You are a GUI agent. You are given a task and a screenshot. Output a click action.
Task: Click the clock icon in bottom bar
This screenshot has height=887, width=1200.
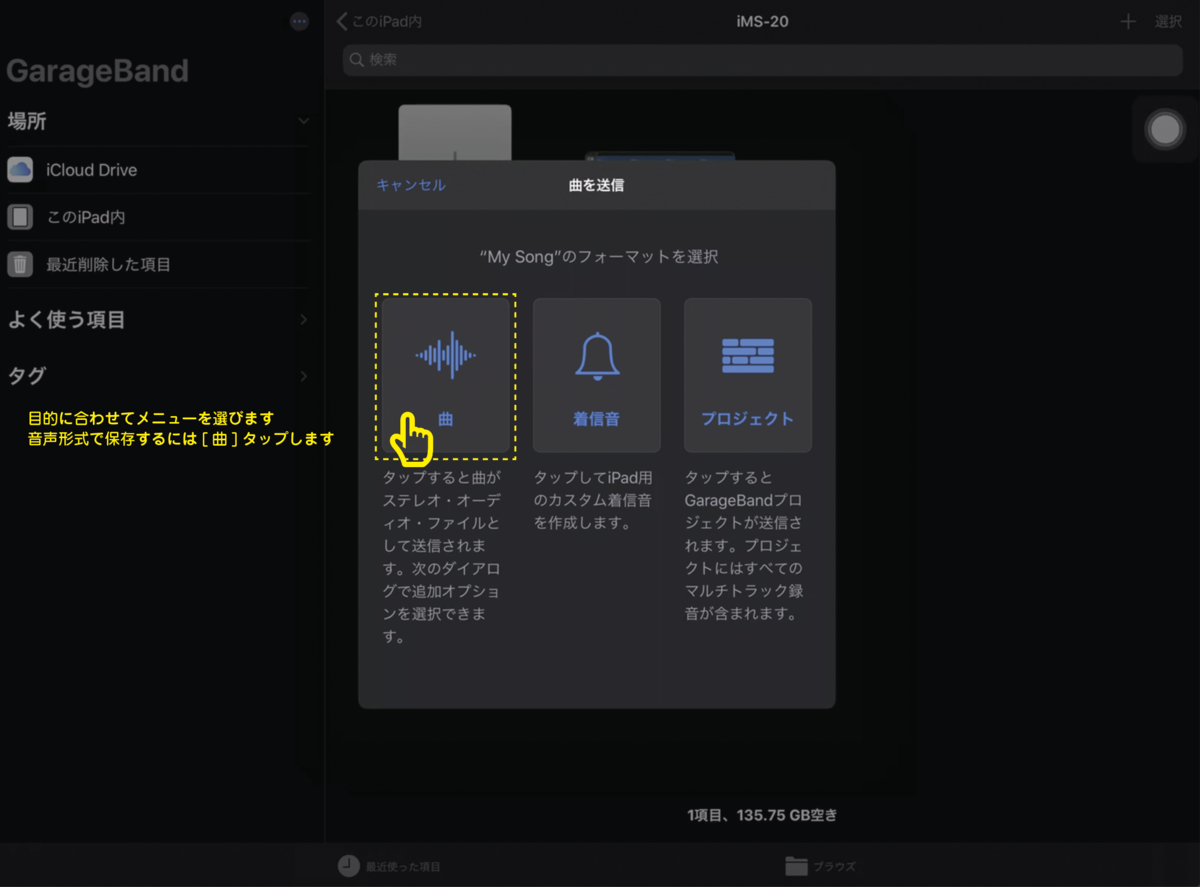coord(348,866)
